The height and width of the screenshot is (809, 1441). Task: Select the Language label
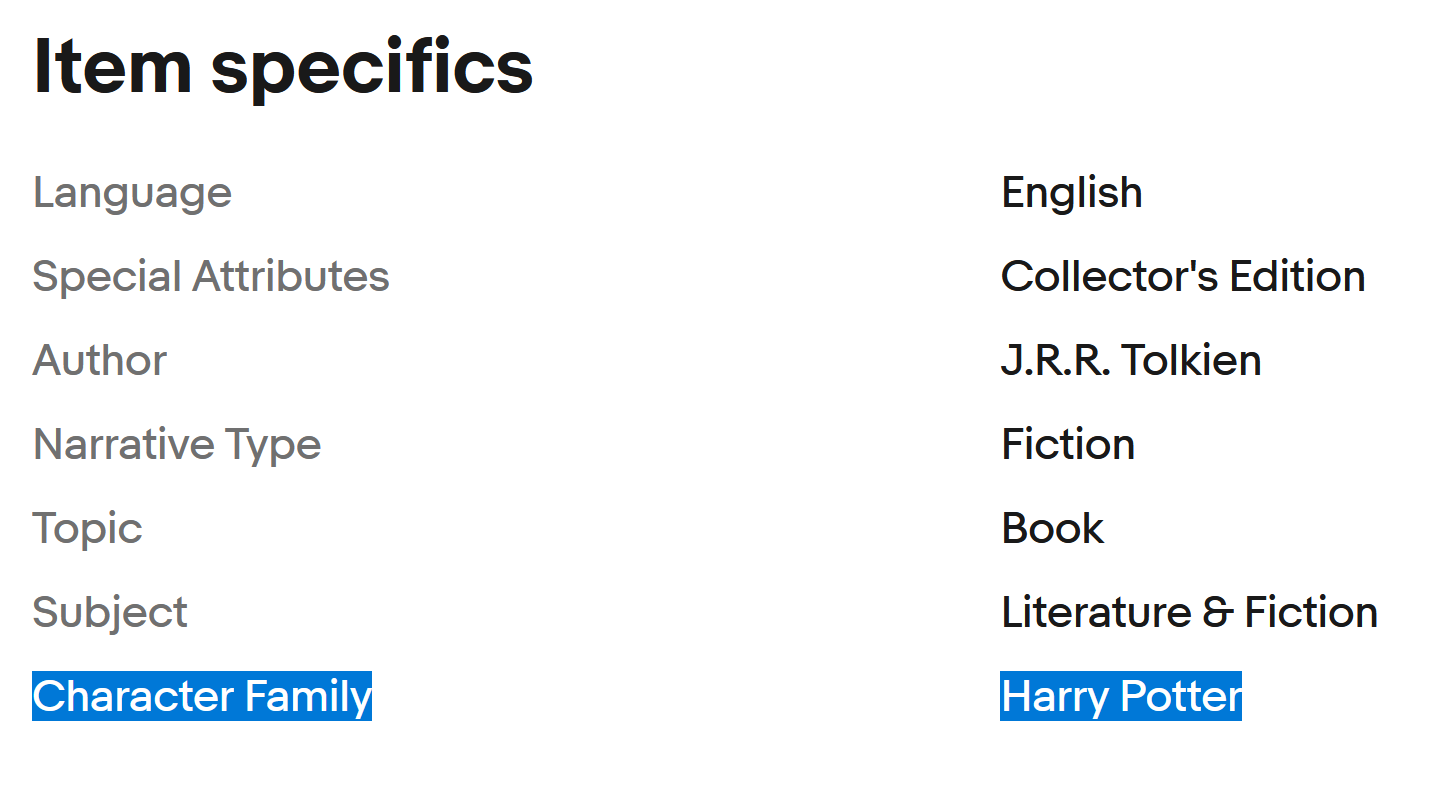coord(132,192)
